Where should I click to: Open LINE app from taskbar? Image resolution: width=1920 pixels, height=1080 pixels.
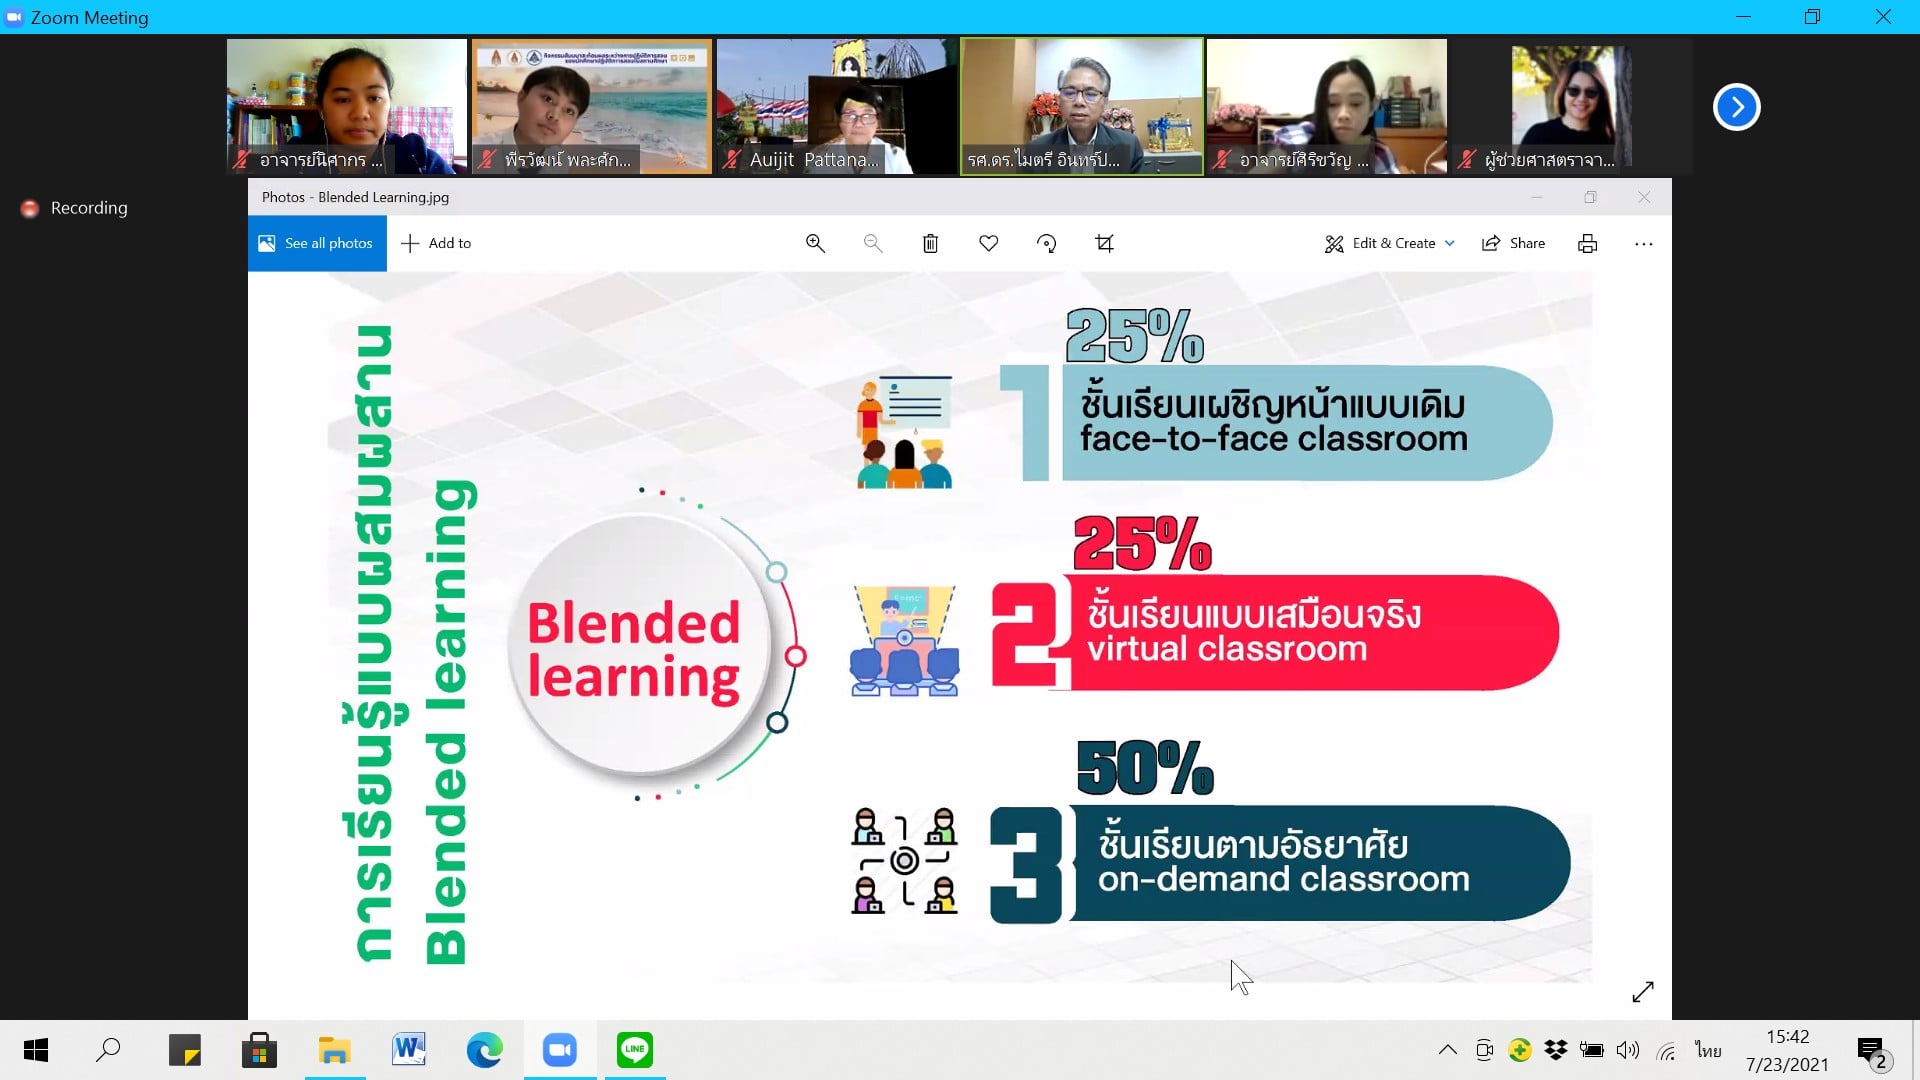coord(635,1050)
